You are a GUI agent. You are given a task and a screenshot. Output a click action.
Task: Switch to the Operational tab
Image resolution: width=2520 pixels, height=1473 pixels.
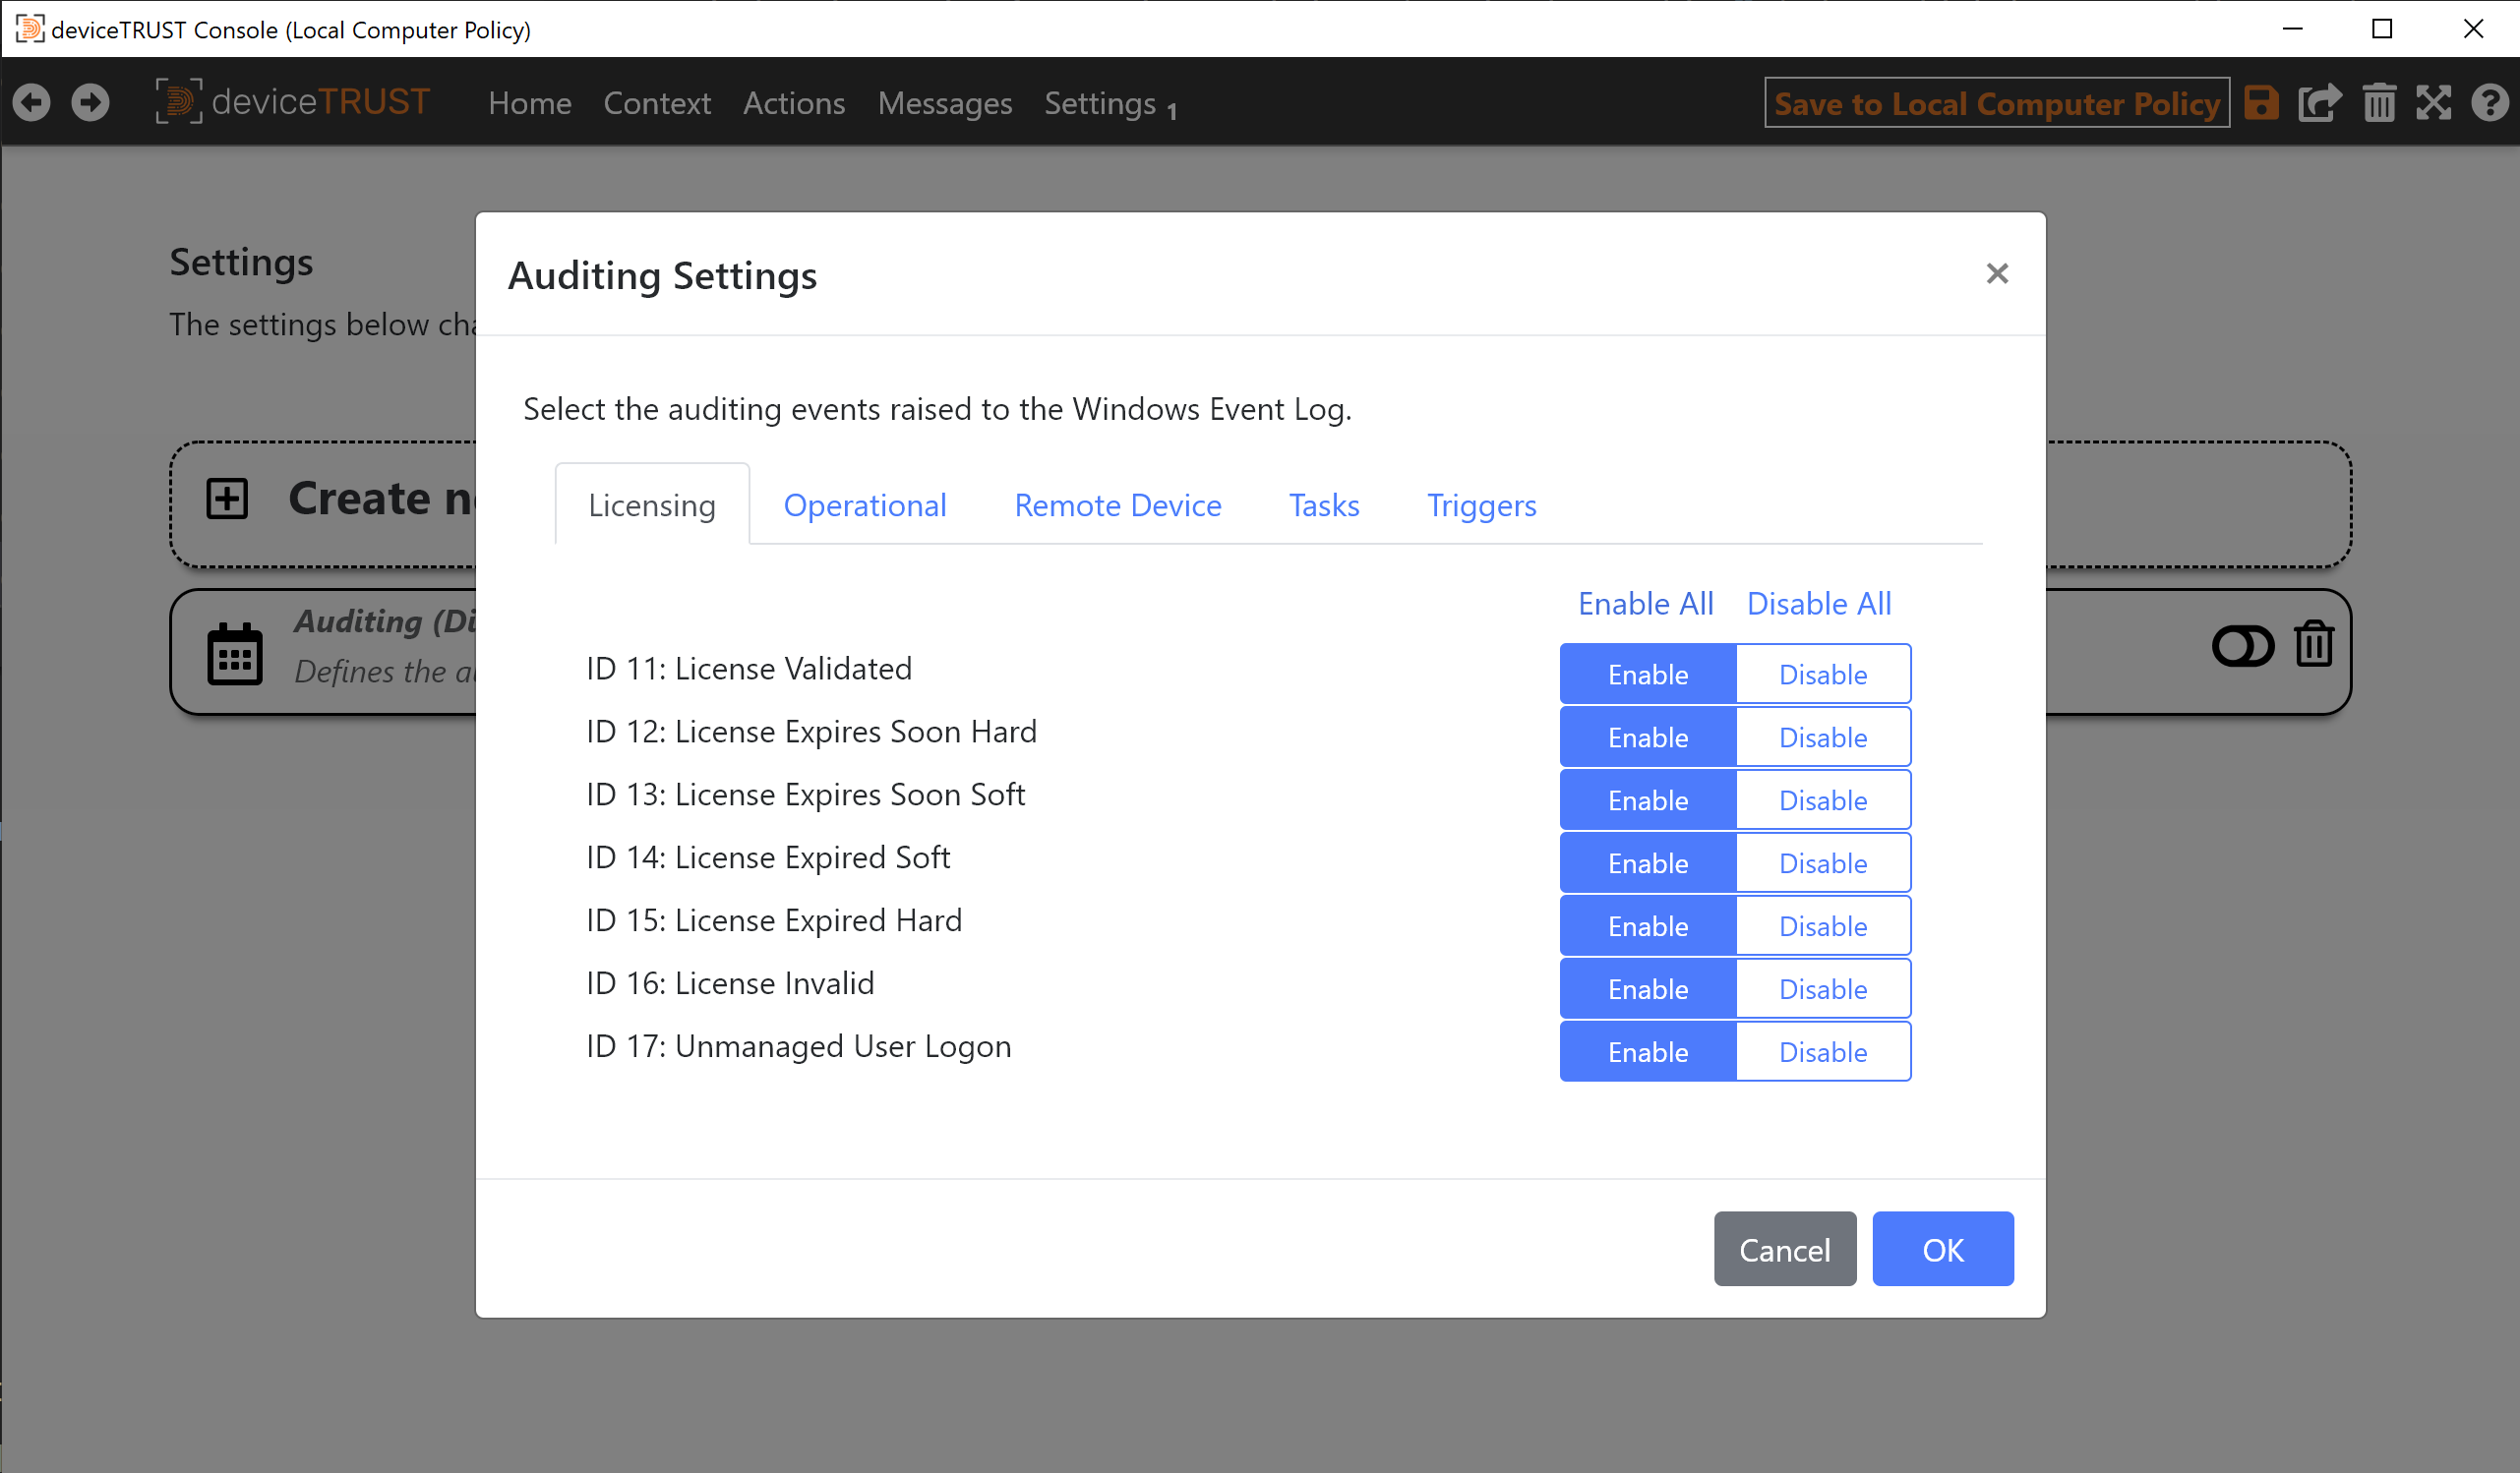tap(865, 505)
